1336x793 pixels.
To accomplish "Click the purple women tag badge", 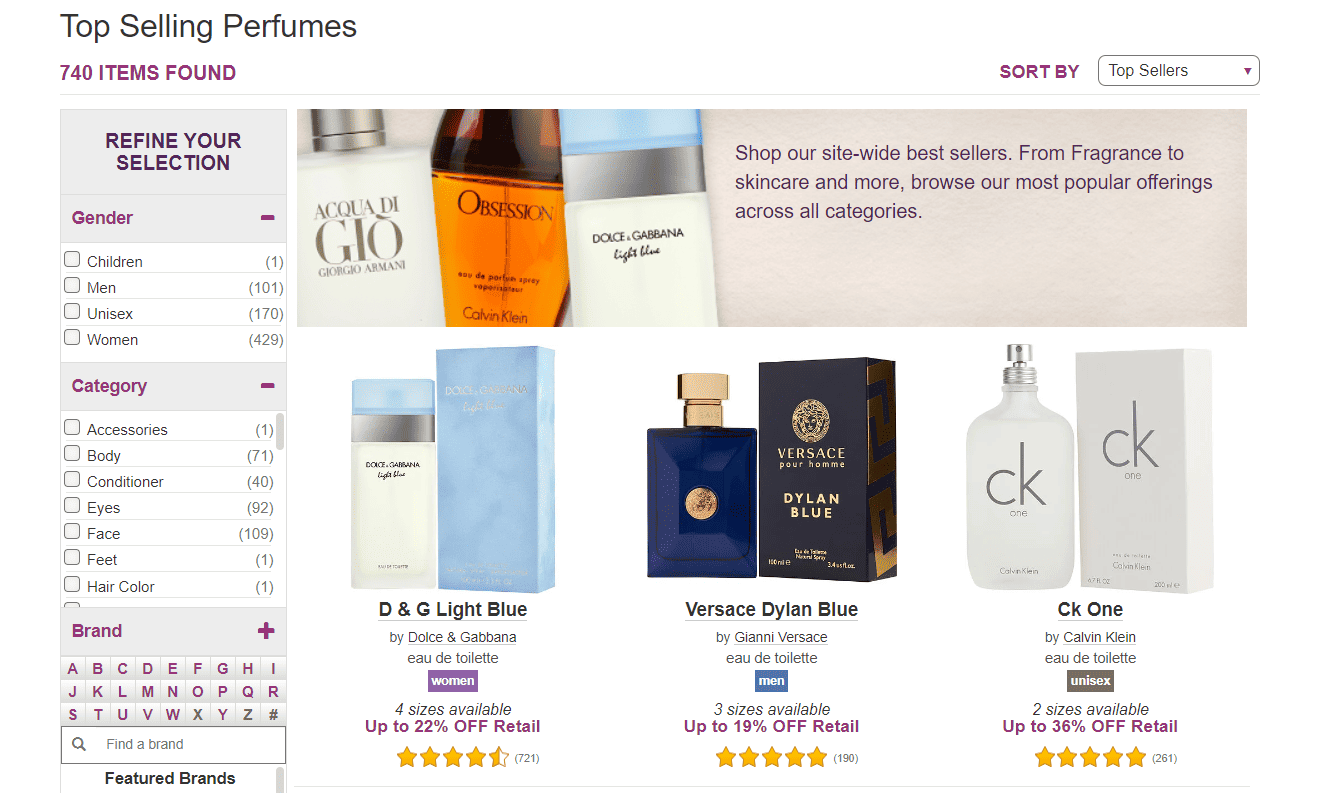I will pos(452,681).
